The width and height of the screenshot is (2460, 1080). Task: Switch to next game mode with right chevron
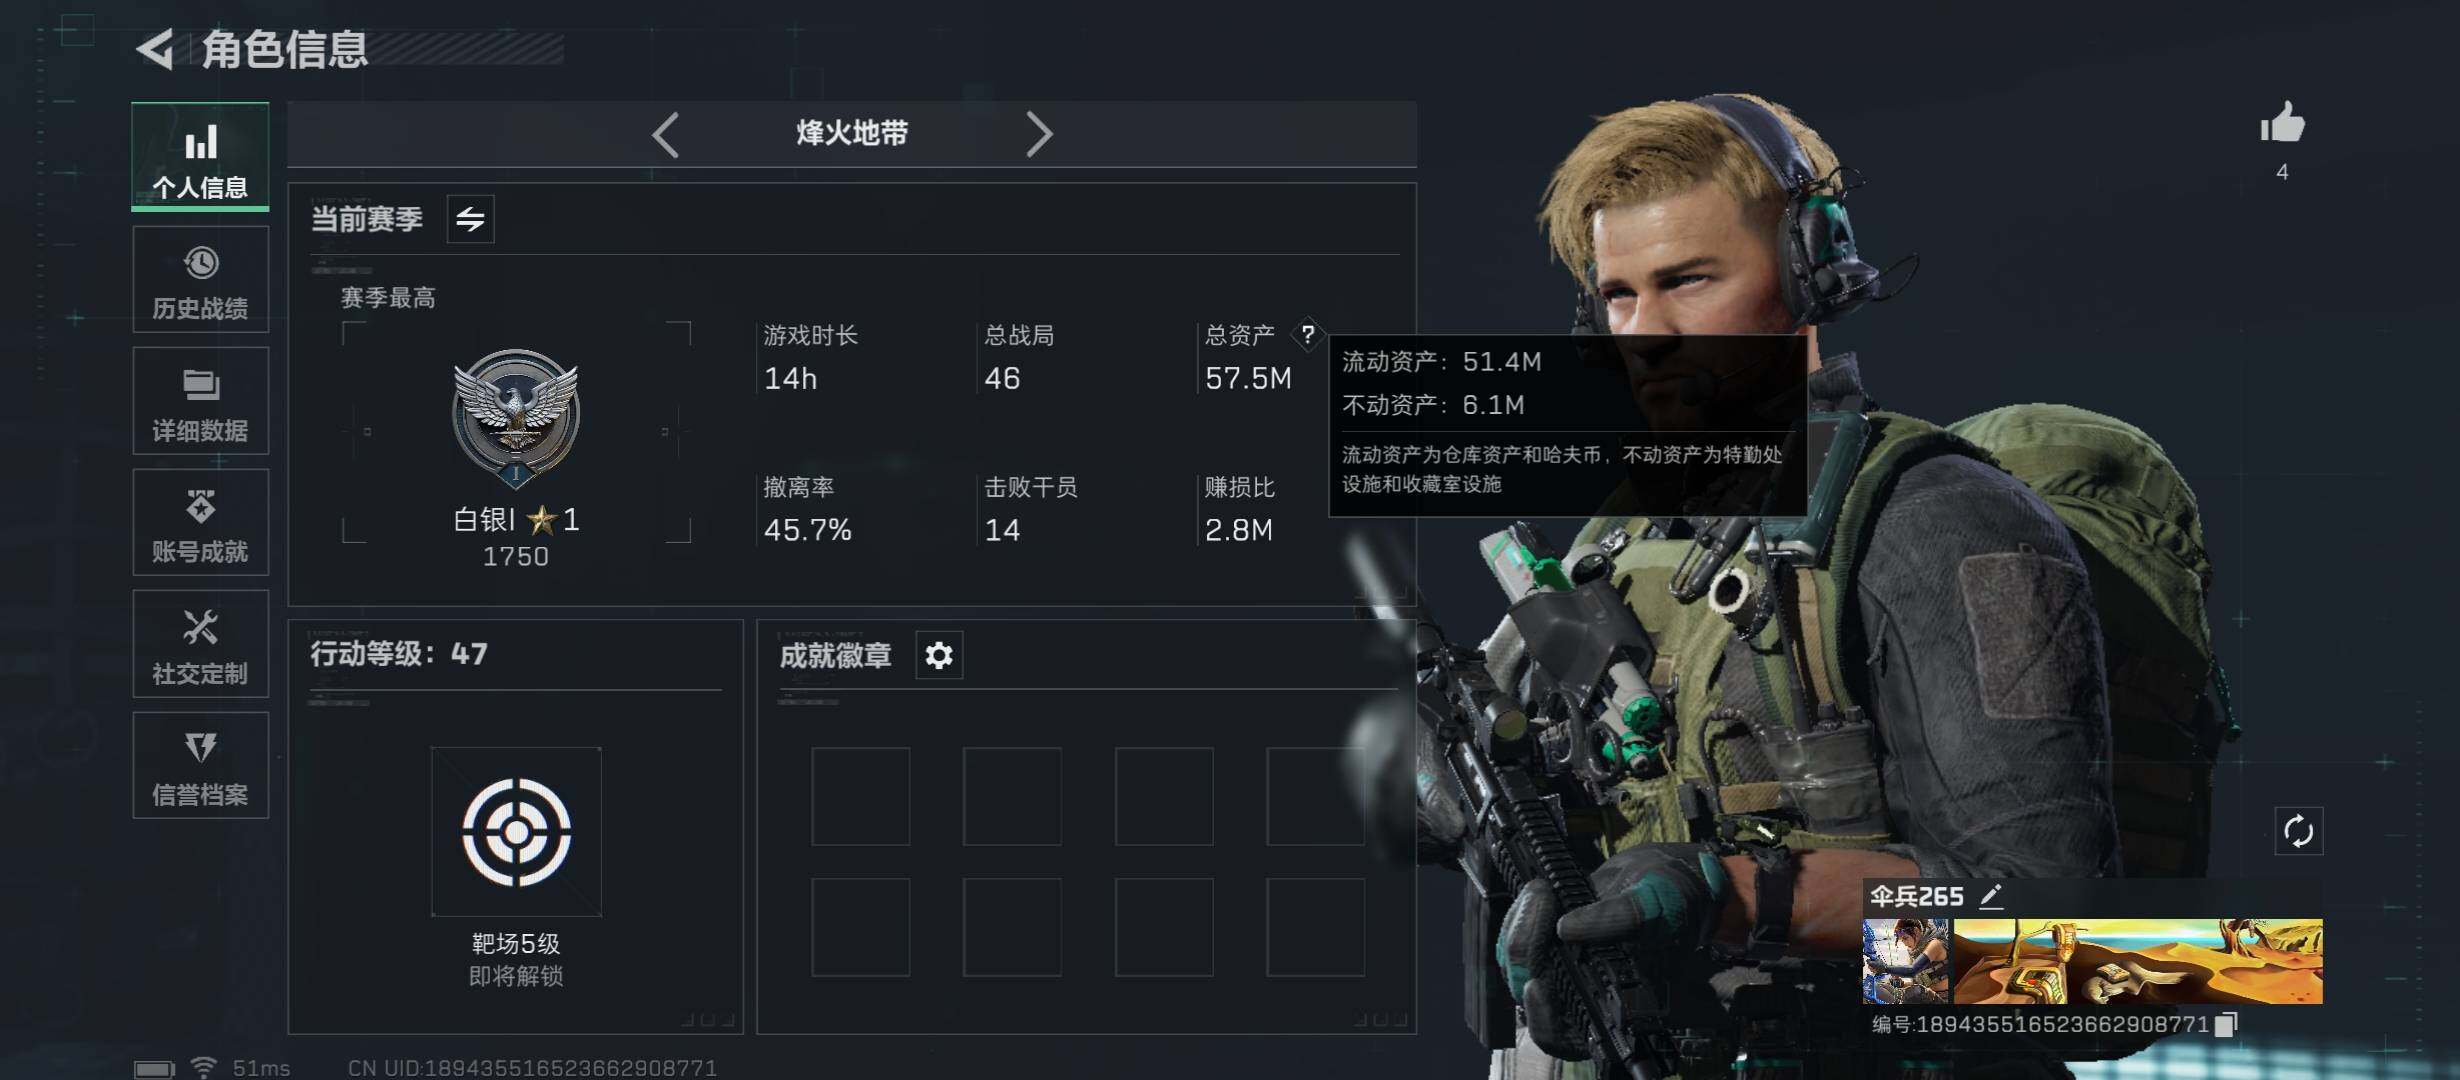[1039, 134]
